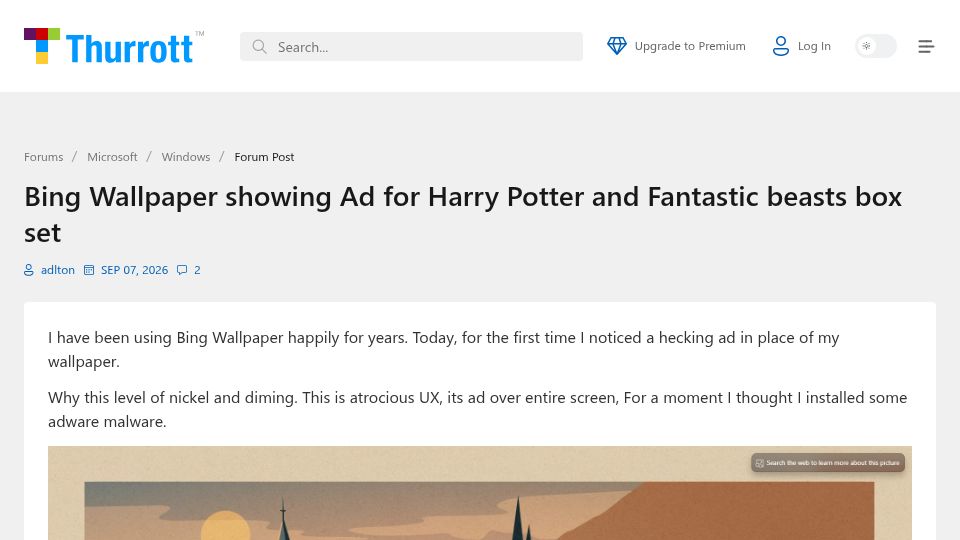
Task: Click paragraph starting 'I have been using'
Action: [443, 350]
